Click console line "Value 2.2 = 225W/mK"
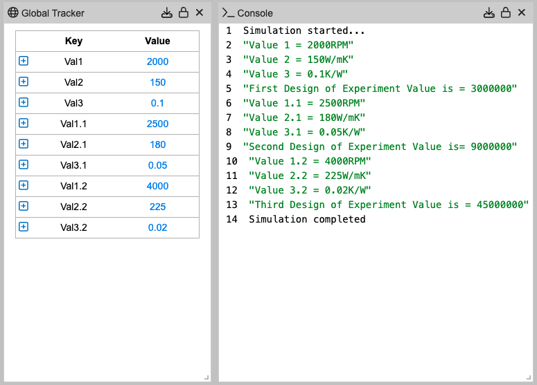This screenshot has width=537, height=385. tap(310, 175)
